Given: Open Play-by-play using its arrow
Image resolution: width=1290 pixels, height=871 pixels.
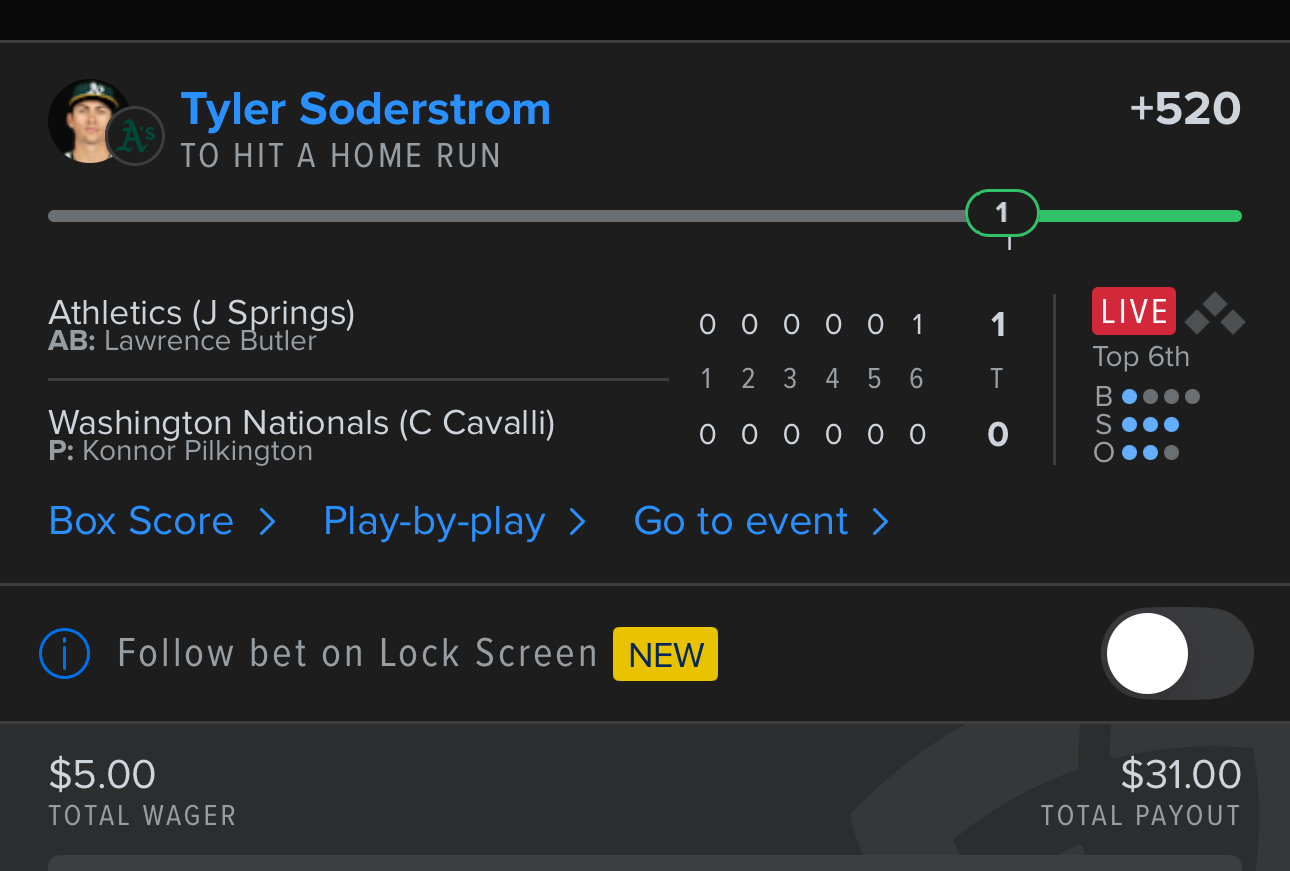Looking at the screenshot, I should tap(577, 522).
